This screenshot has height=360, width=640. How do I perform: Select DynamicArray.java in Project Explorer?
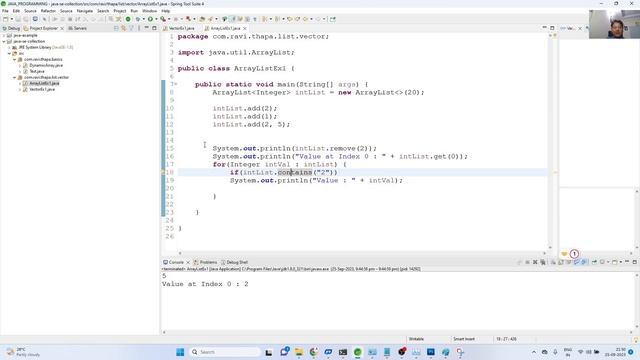click(46, 65)
